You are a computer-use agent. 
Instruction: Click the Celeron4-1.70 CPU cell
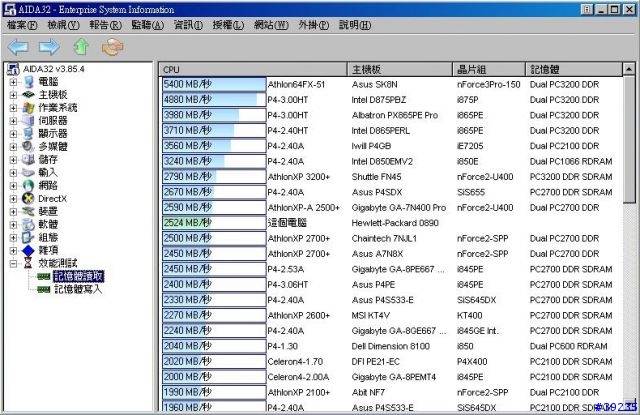[x=295, y=362]
